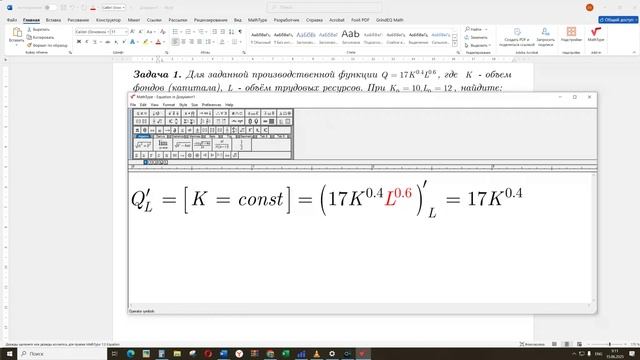Open Word icon in the taskbar

[224, 353]
